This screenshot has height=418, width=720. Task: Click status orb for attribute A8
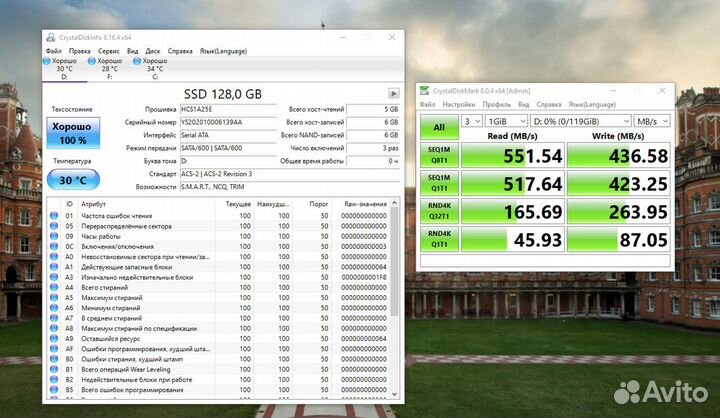(x=54, y=328)
